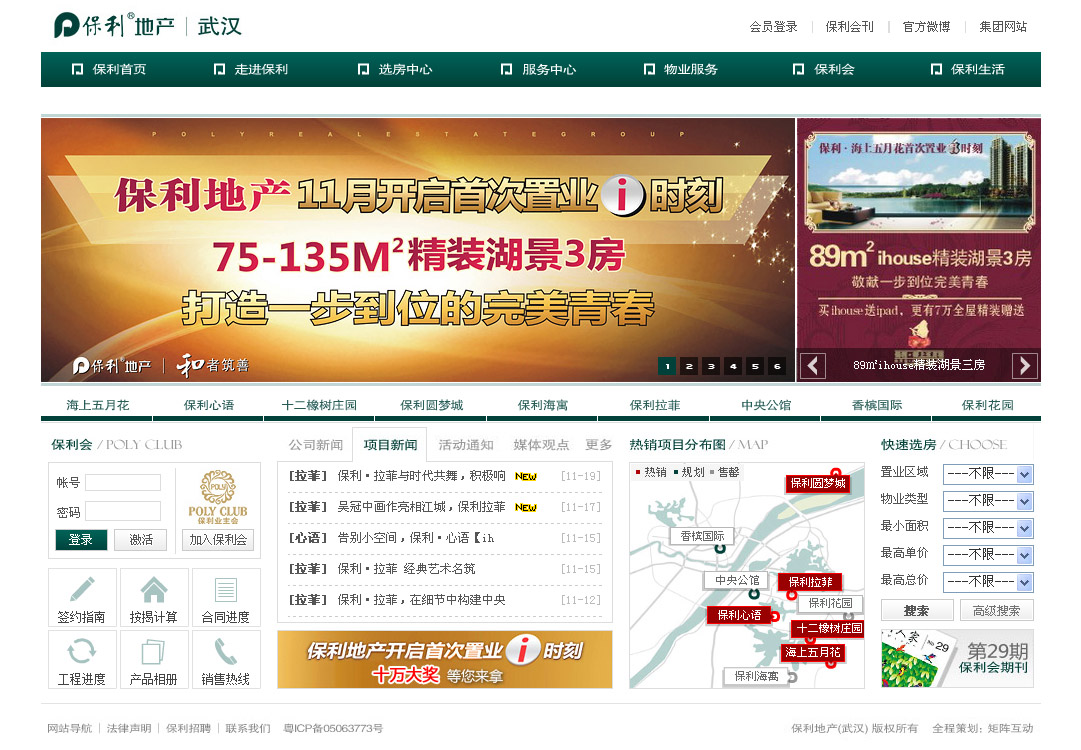Click 保利花园 marker on map

[x=830, y=603]
